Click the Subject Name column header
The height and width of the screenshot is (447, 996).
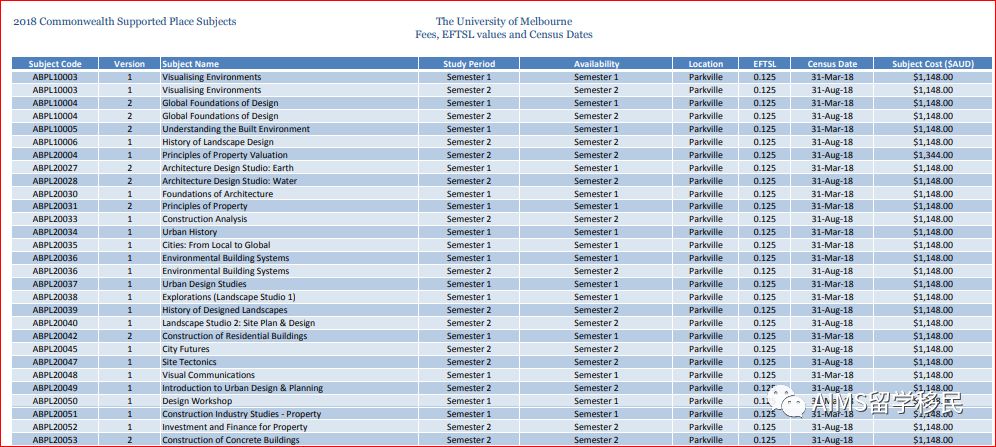tap(289, 63)
